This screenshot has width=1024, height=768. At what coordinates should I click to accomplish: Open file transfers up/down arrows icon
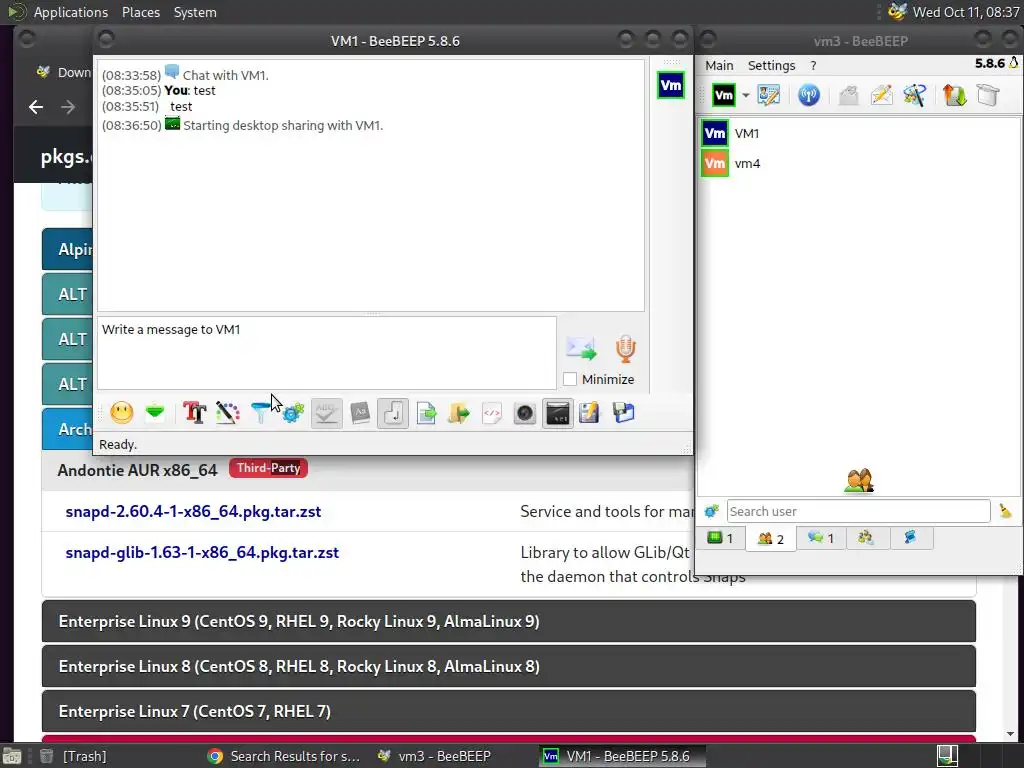(x=954, y=95)
